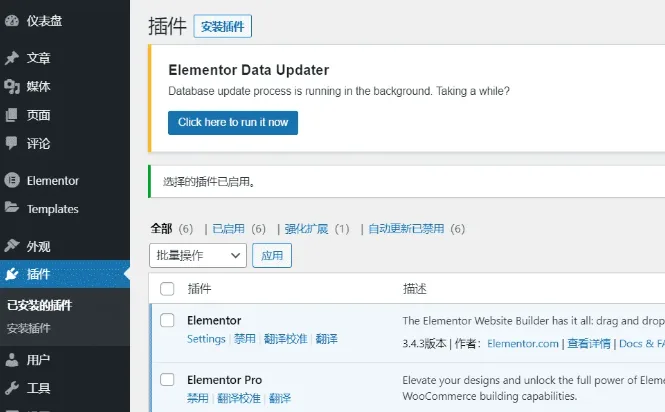Filter plugins by 自动更新已禁用
The width and height of the screenshot is (665, 412).
click(x=406, y=229)
